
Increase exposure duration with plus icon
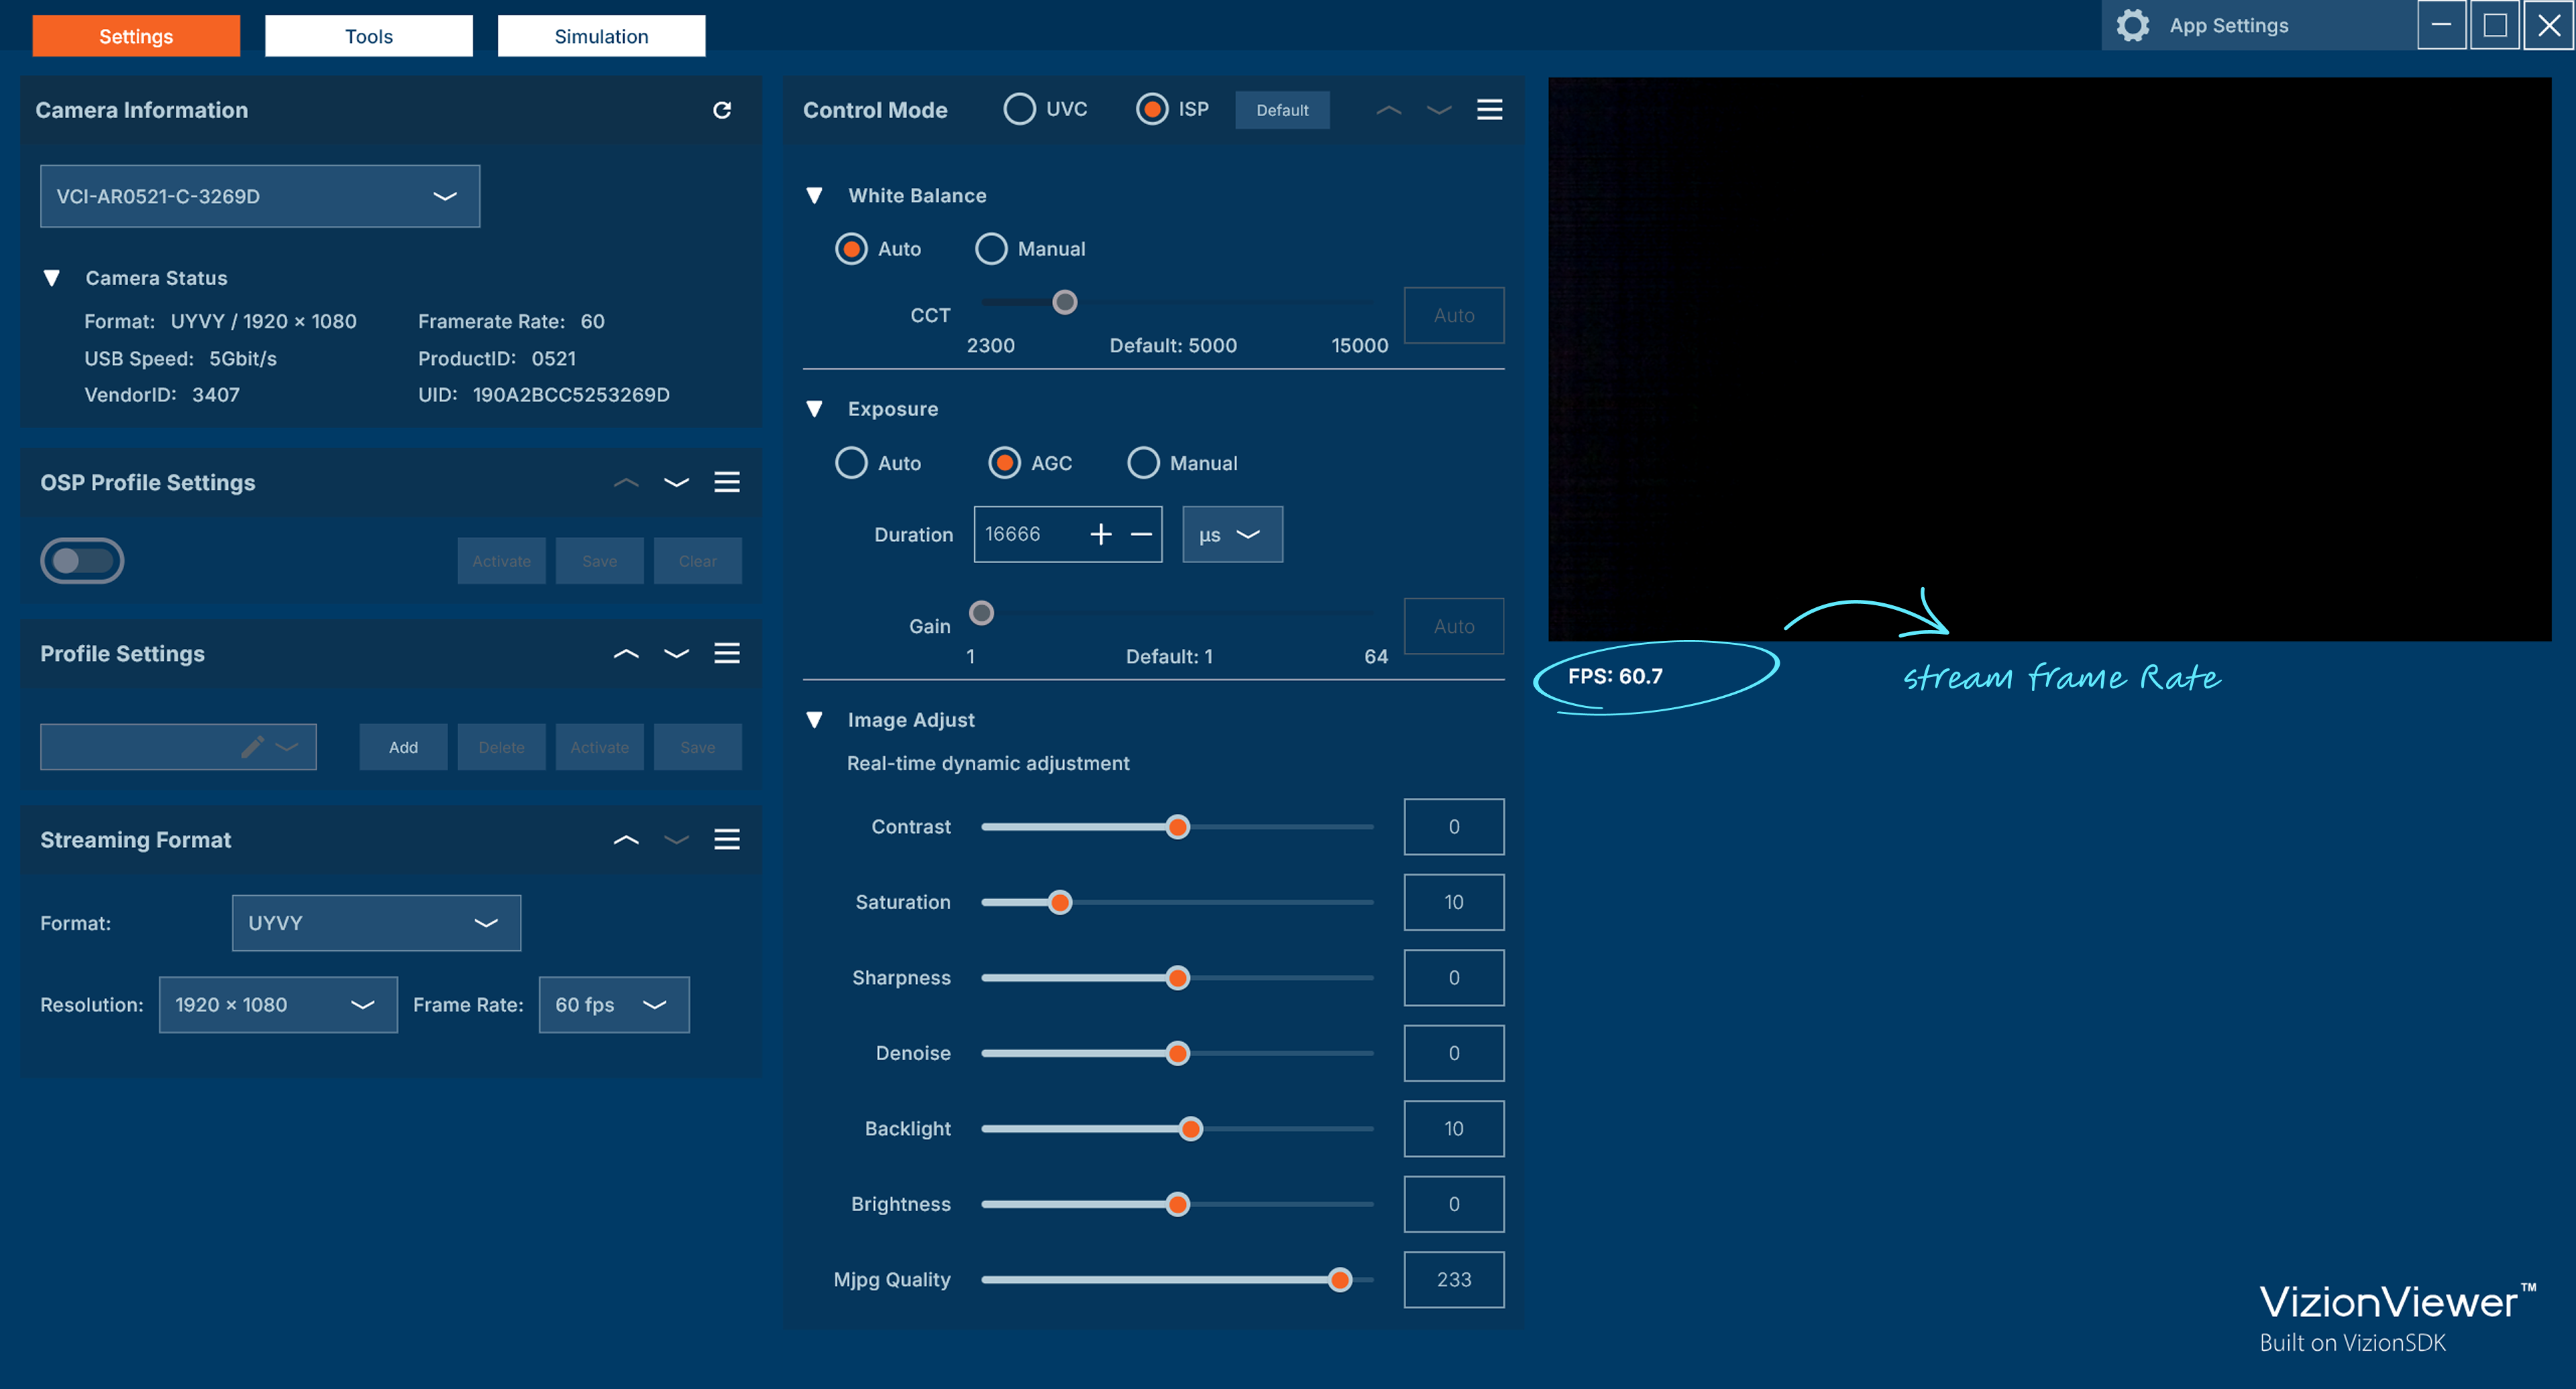click(x=1100, y=534)
